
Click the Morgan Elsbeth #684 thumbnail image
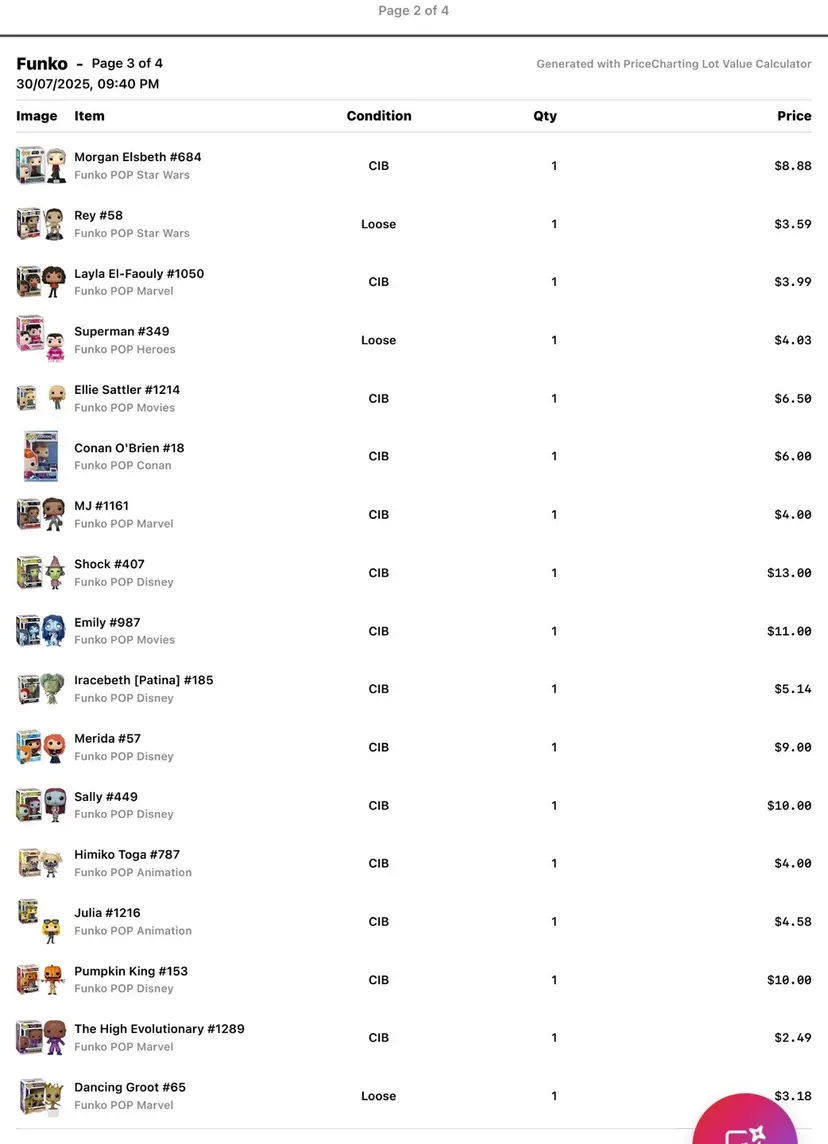[41, 166]
